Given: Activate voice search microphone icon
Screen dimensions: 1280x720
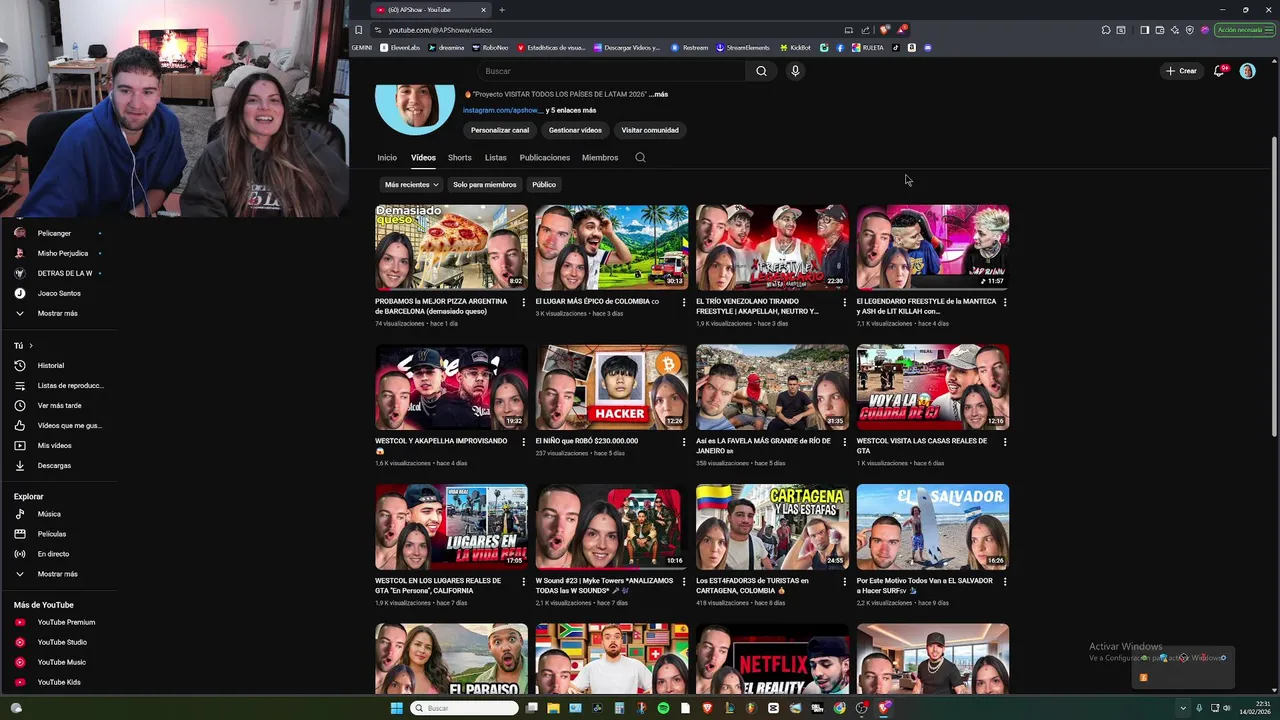Looking at the screenshot, I should tap(795, 71).
